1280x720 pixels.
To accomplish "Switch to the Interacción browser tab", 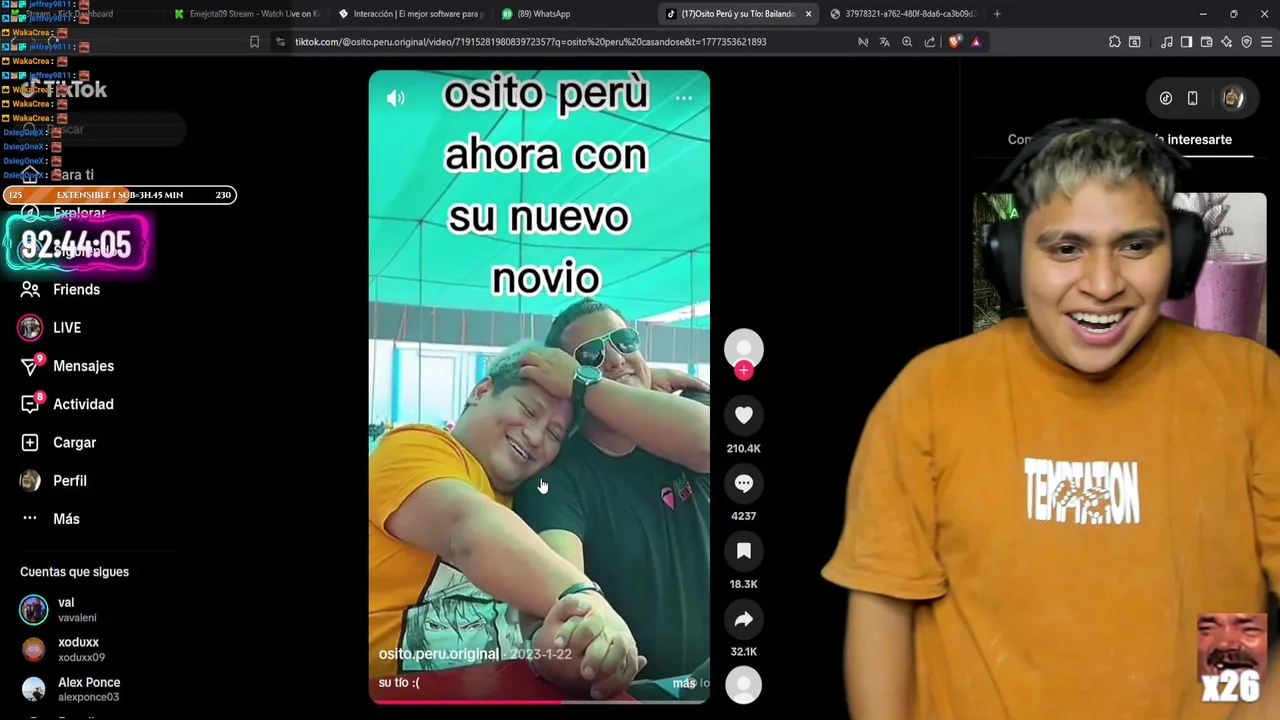I will pyautogui.click(x=410, y=14).
